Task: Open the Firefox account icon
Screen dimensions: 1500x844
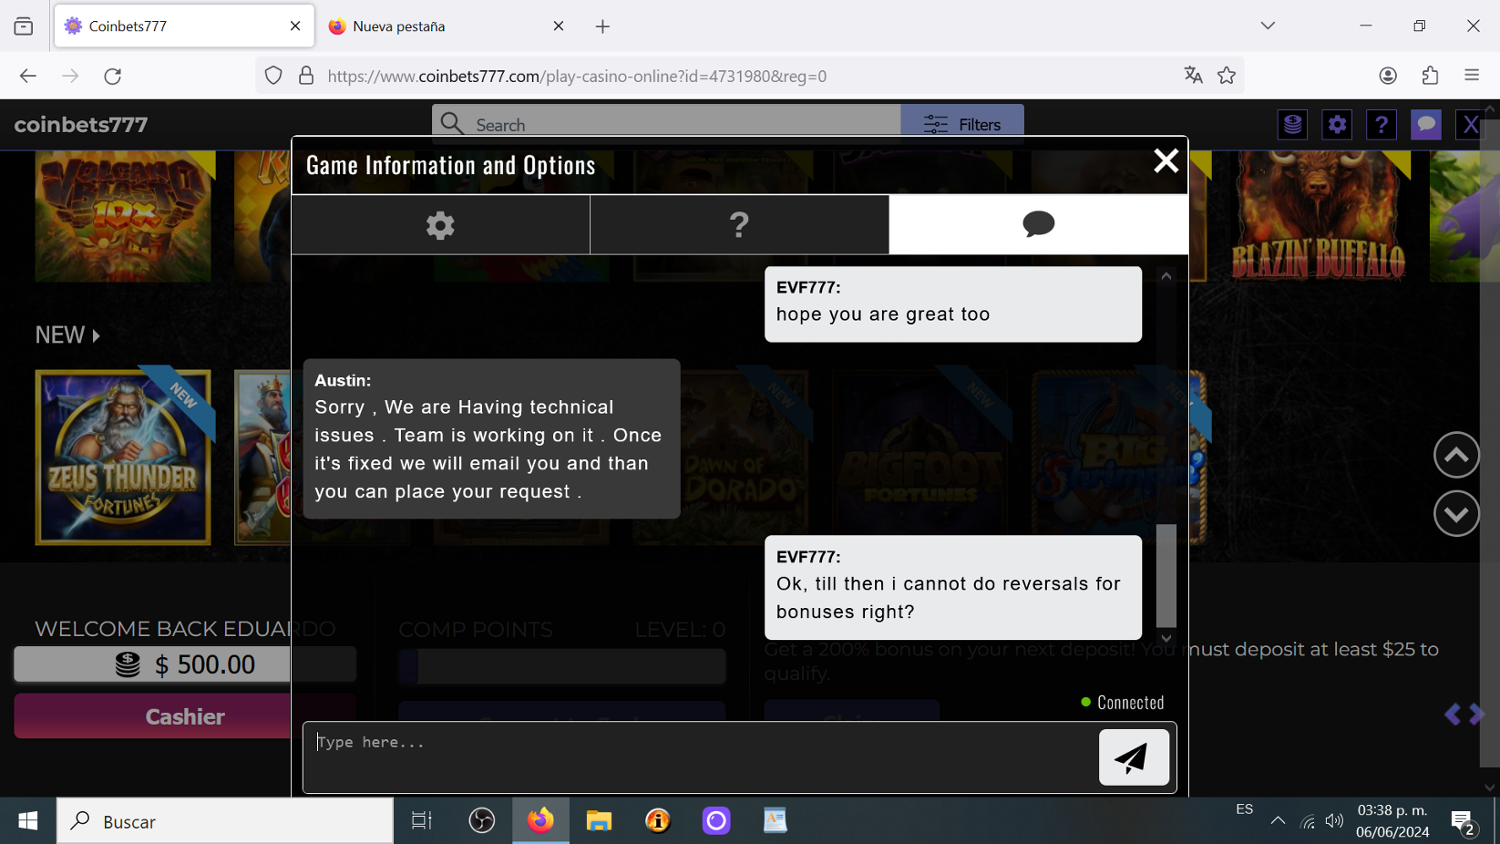Action: [x=1388, y=76]
